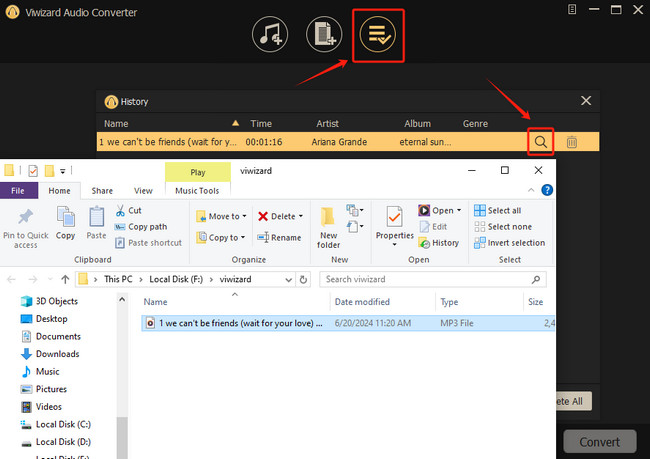The height and width of the screenshot is (459, 650).
Task: Select 3D Objects in navigation pane
Action: (x=50, y=301)
